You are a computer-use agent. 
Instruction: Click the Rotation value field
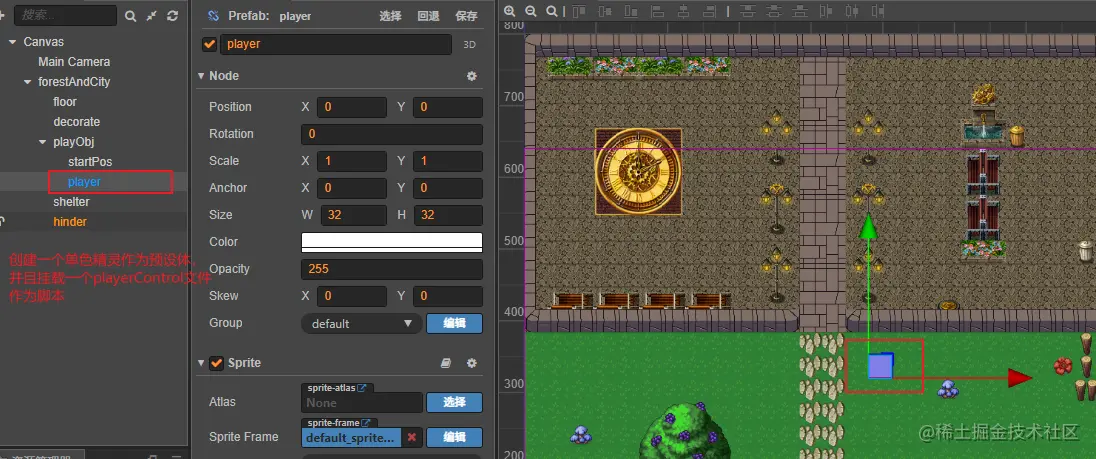[x=392, y=134]
